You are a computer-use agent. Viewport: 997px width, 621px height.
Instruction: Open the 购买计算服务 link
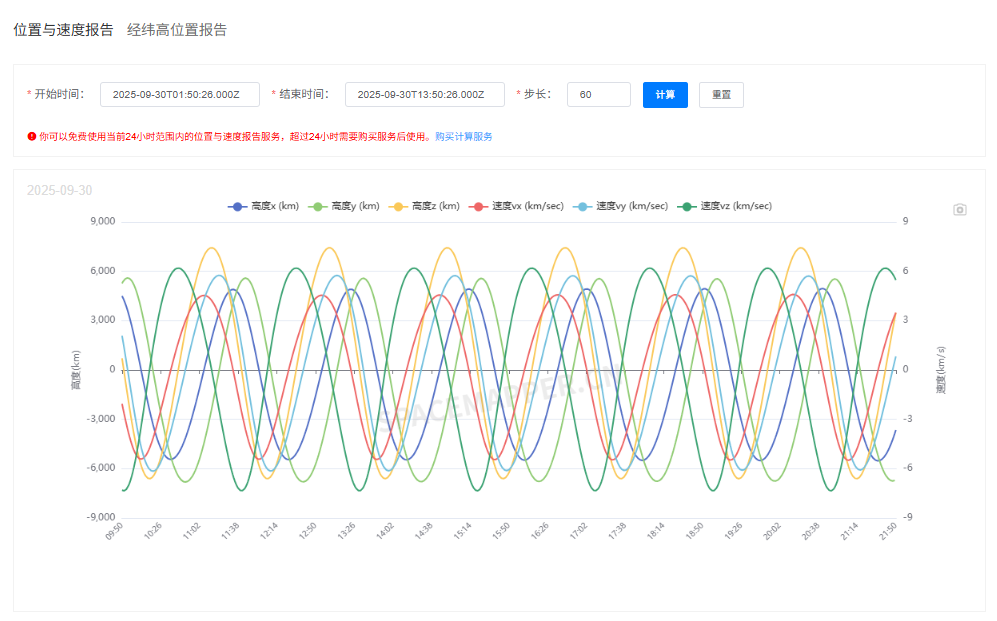463,136
